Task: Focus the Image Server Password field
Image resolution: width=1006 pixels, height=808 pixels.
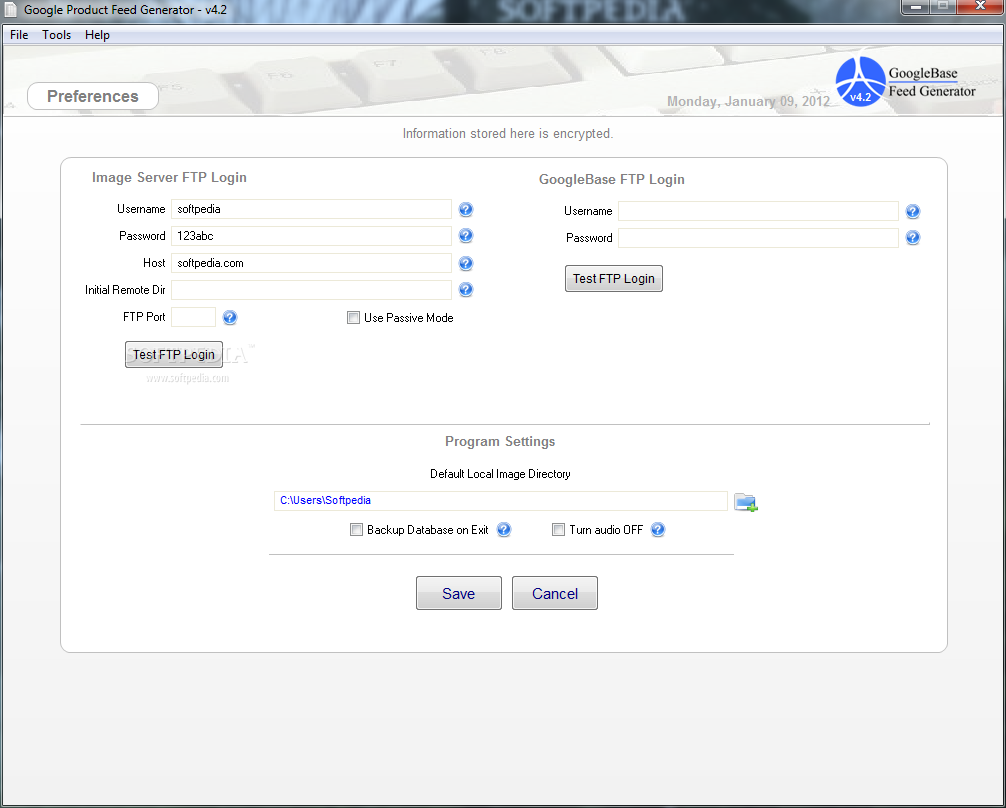Action: 311,236
